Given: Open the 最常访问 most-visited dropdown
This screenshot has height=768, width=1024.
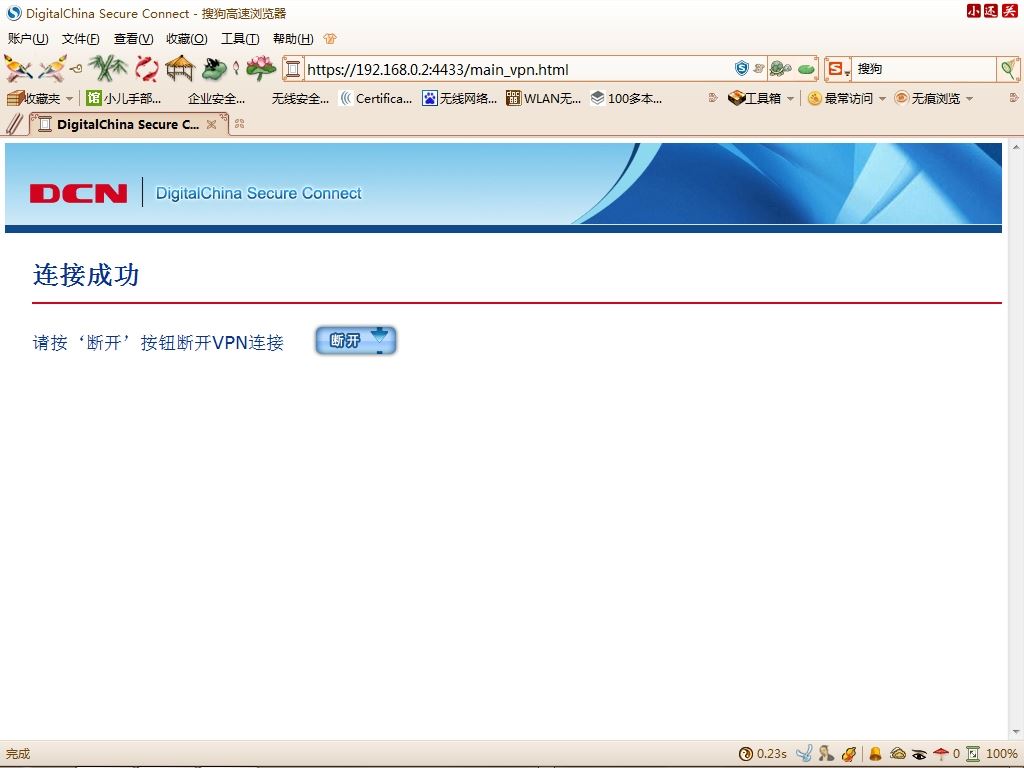Looking at the screenshot, I should pos(847,99).
